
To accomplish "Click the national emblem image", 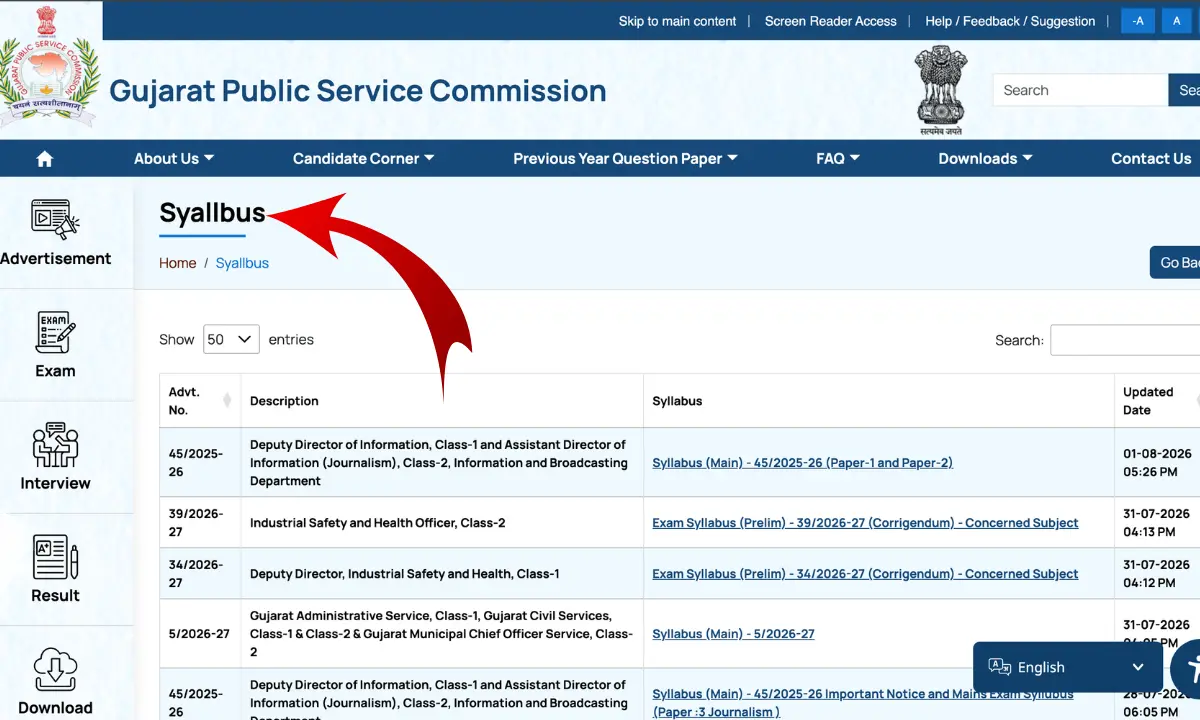I will (x=941, y=90).
